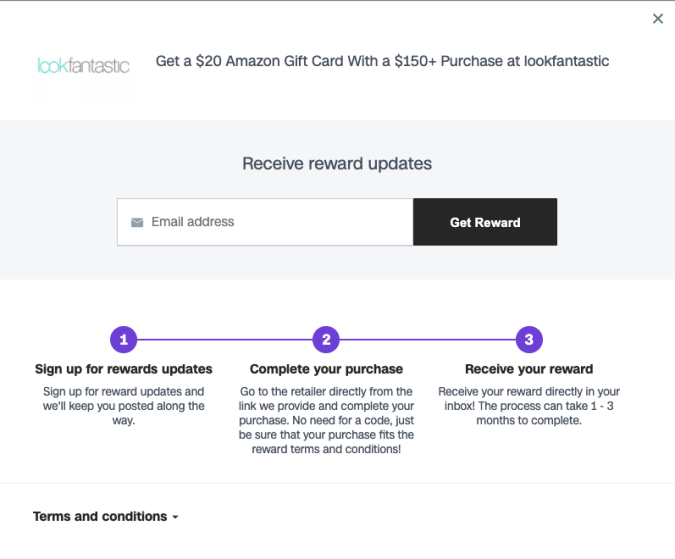This screenshot has height=559, width=675.
Task: Click the 1 - 3 months reward description
Action: point(529,406)
